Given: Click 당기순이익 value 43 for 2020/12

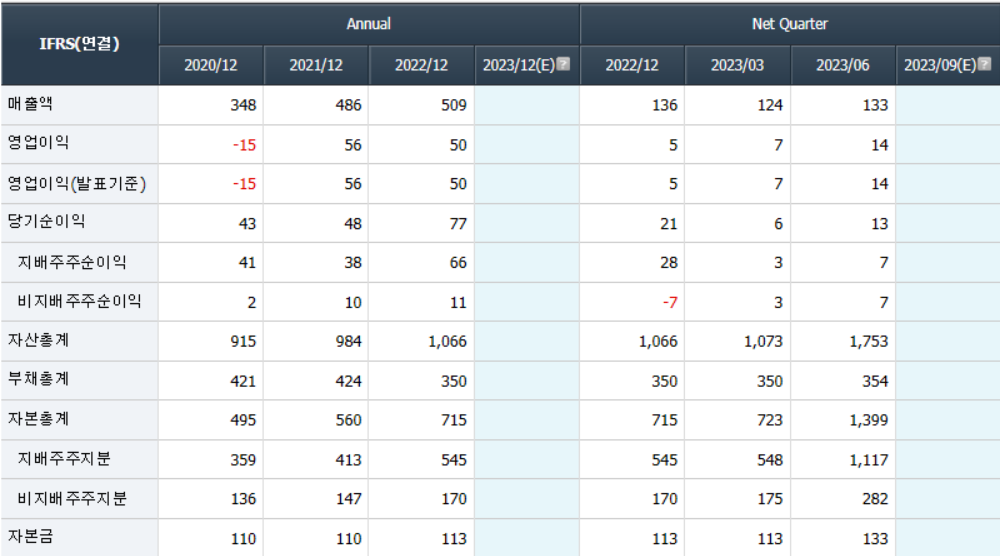Looking at the screenshot, I should coord(247,224).
